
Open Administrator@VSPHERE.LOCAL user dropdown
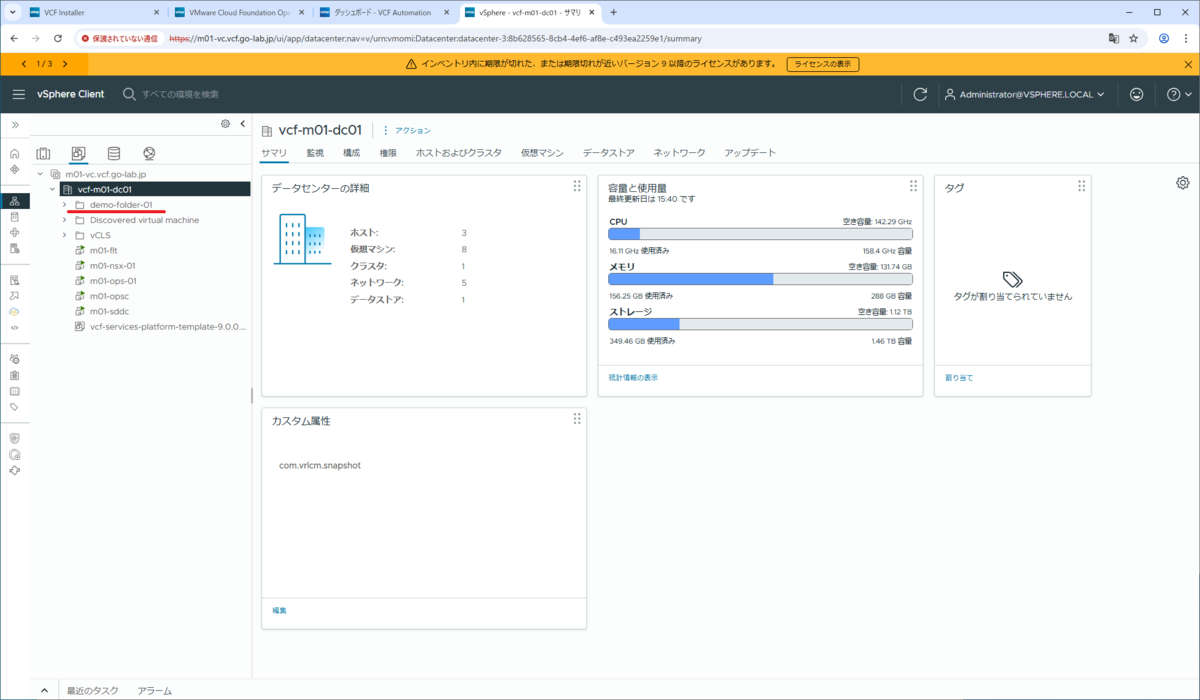(1024, 94)
